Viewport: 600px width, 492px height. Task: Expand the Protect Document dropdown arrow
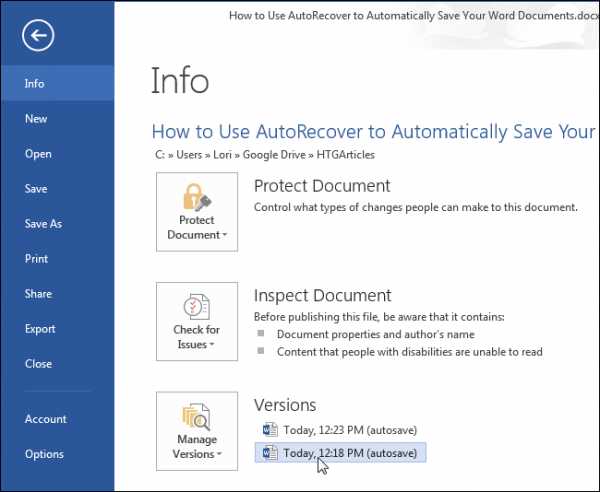point(225,235)
